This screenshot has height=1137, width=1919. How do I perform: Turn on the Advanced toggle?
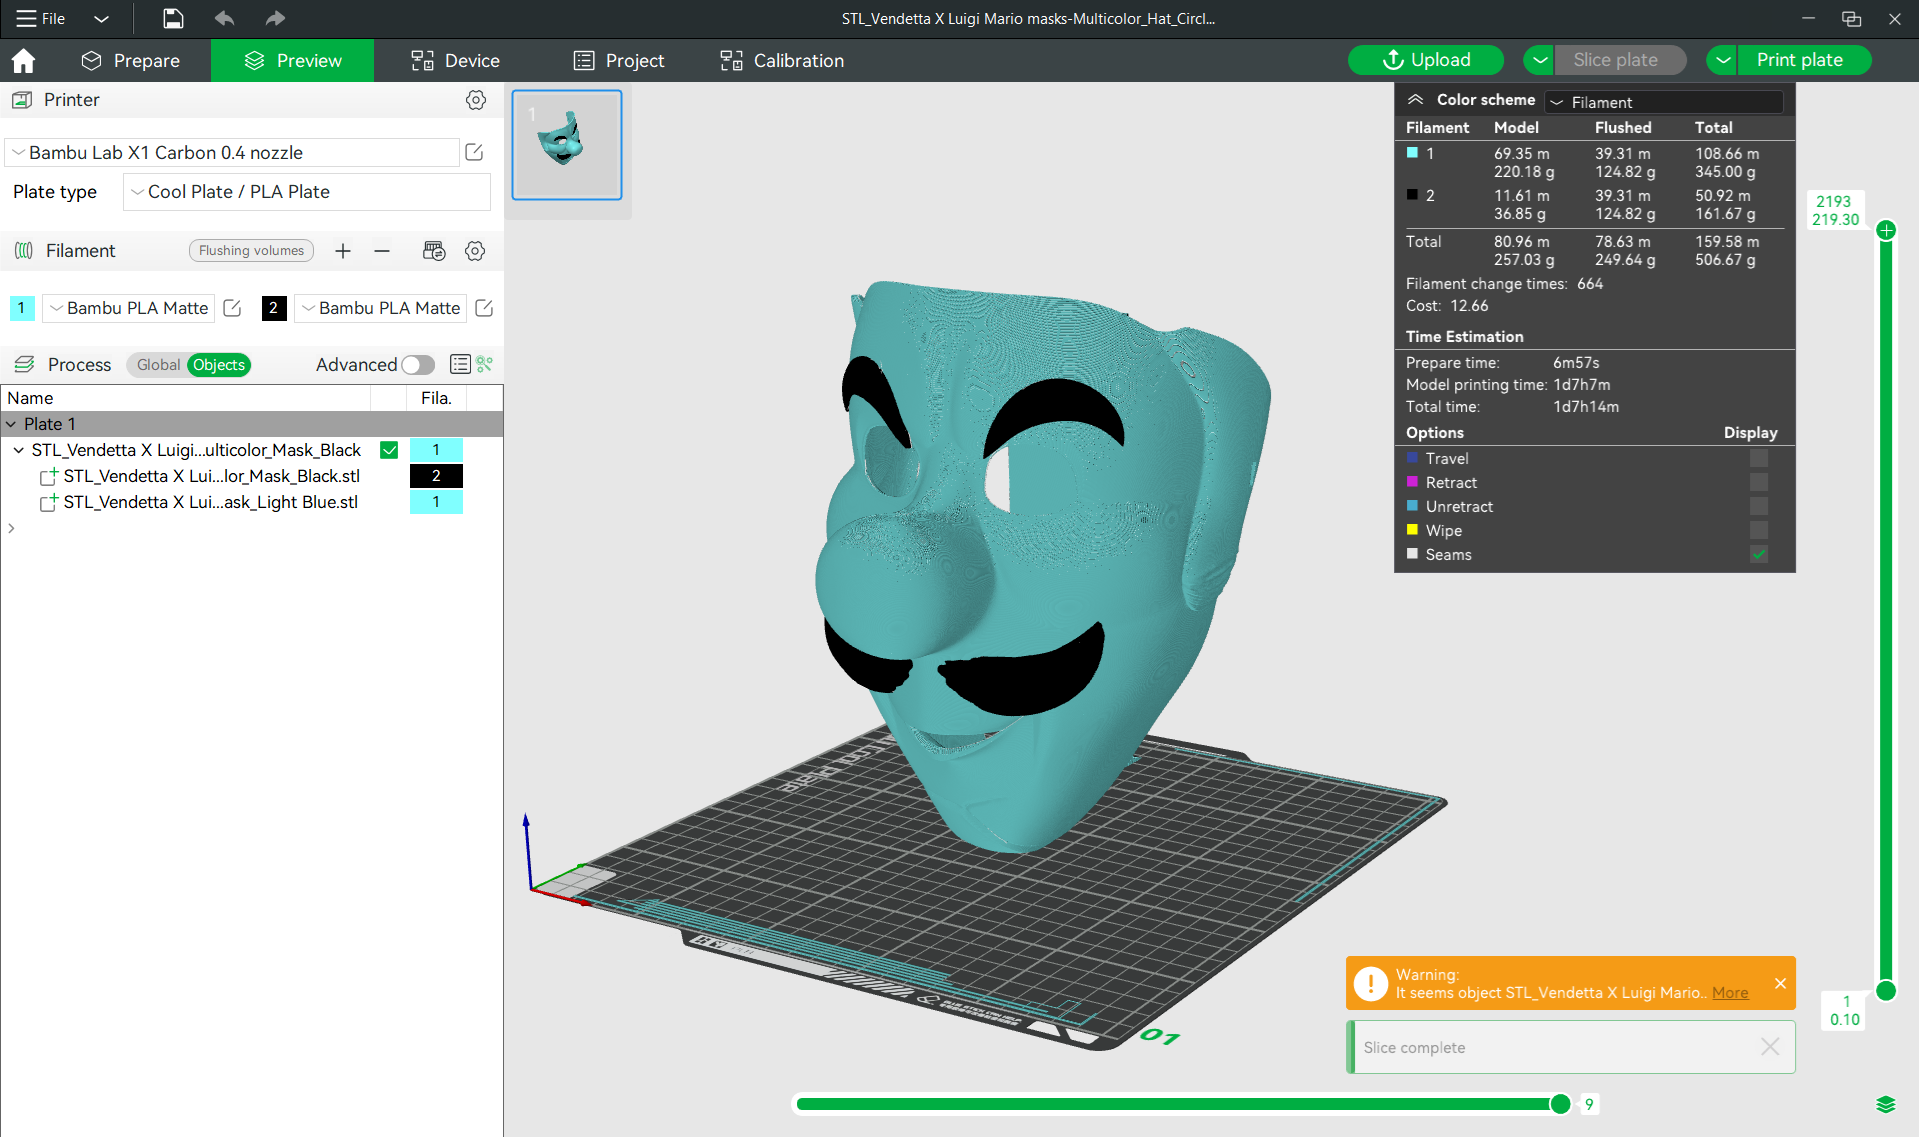418,364
